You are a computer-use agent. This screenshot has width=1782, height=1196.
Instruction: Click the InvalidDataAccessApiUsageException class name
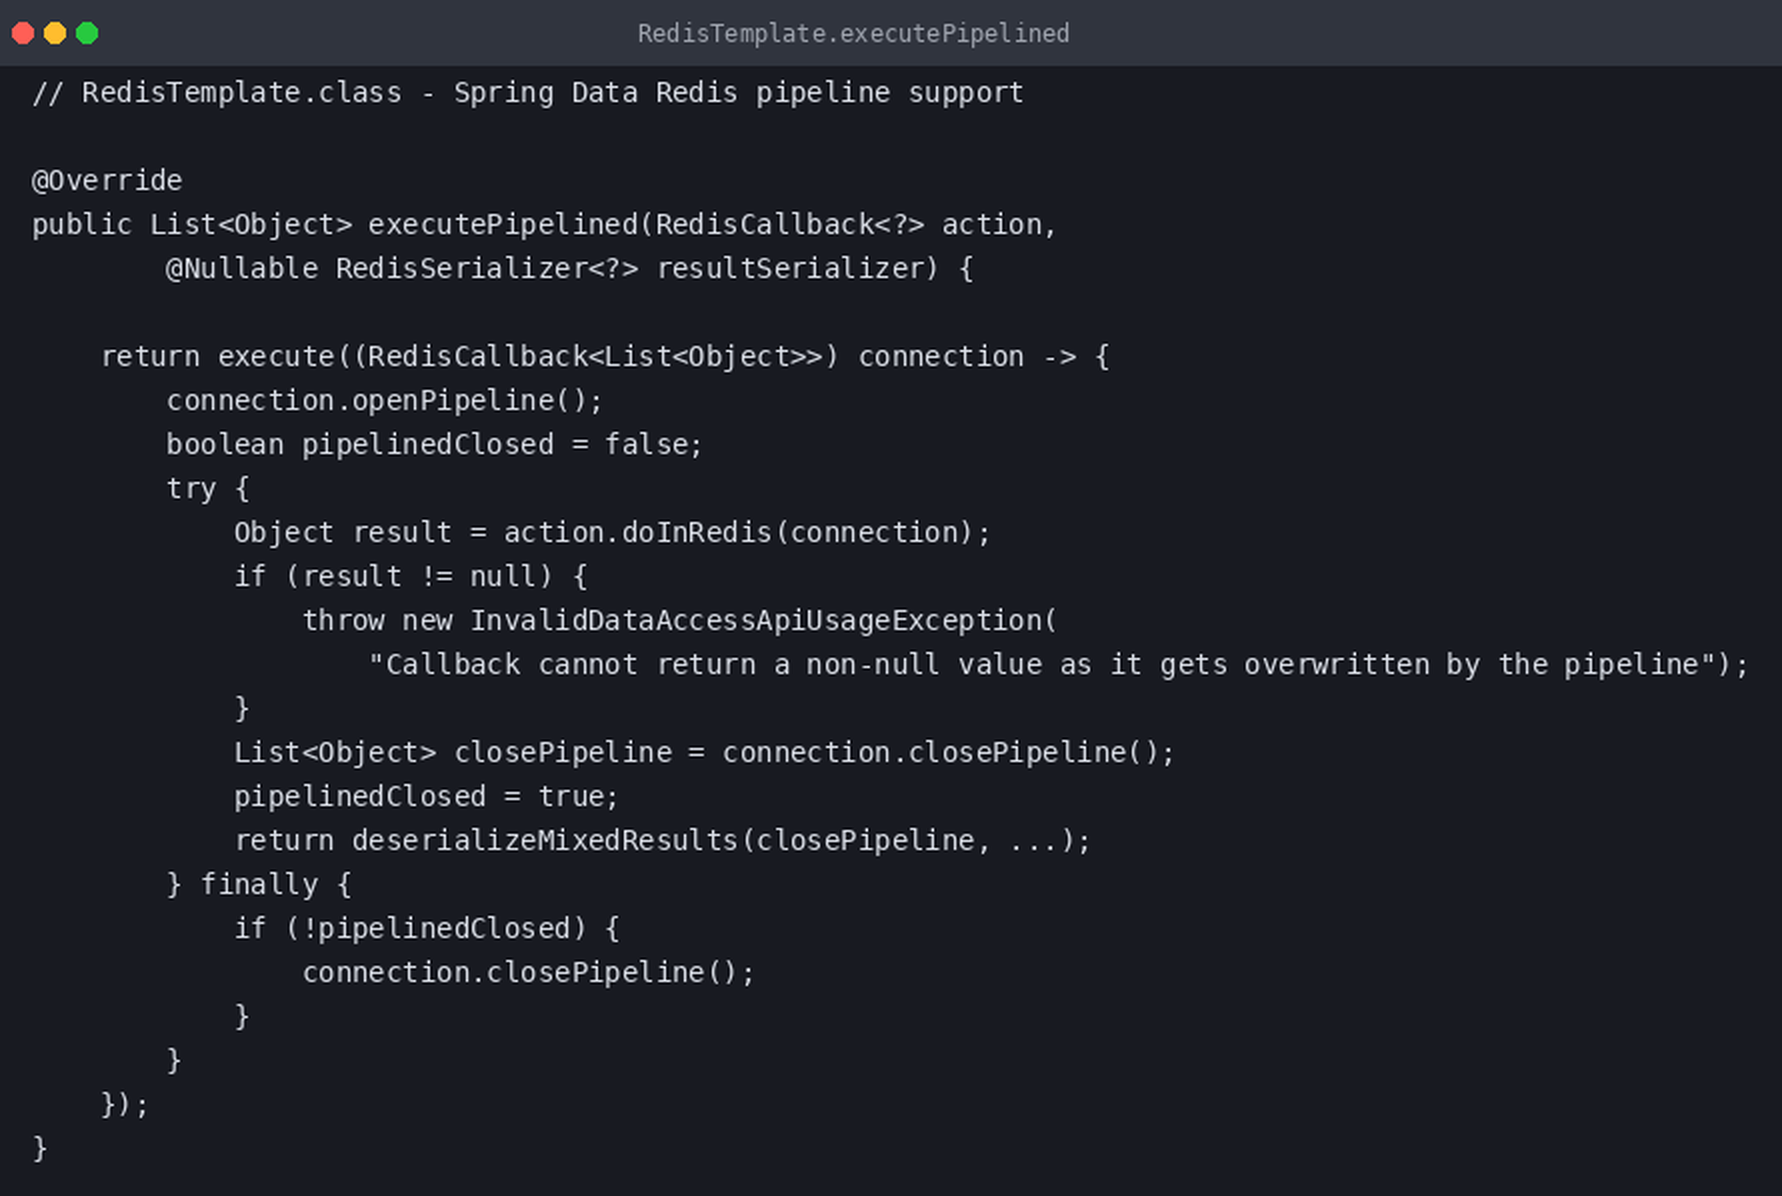pyautogui.click(x=756, y=620)
